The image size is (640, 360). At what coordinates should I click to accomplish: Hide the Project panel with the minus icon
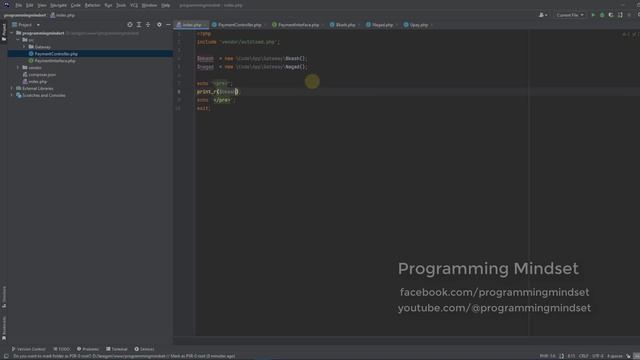point(168,25)
